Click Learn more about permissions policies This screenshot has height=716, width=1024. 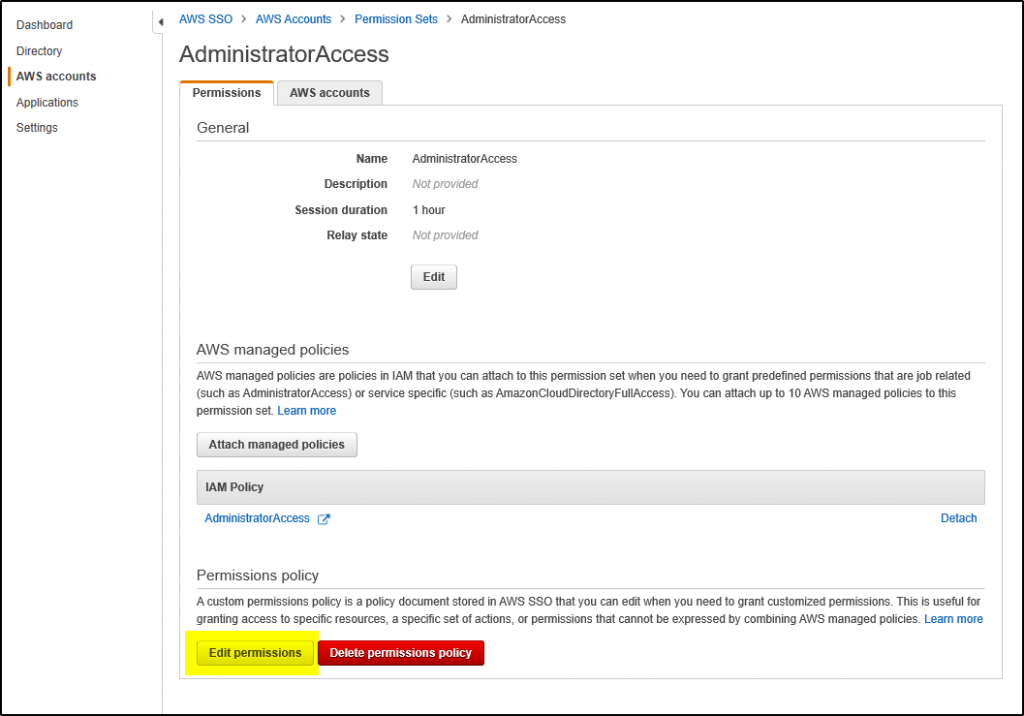pos(953,618)
